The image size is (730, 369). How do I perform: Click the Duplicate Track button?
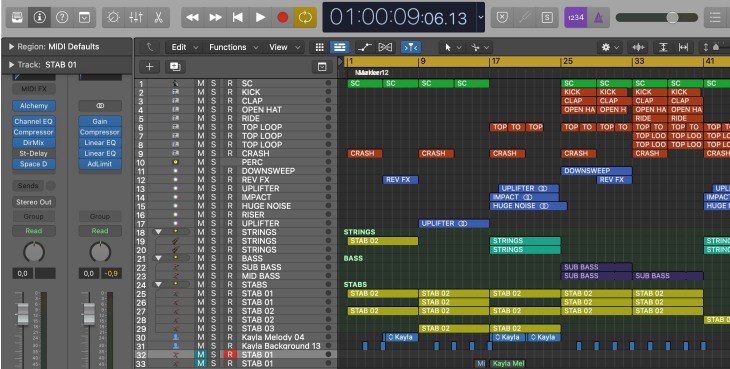[175, 67]
